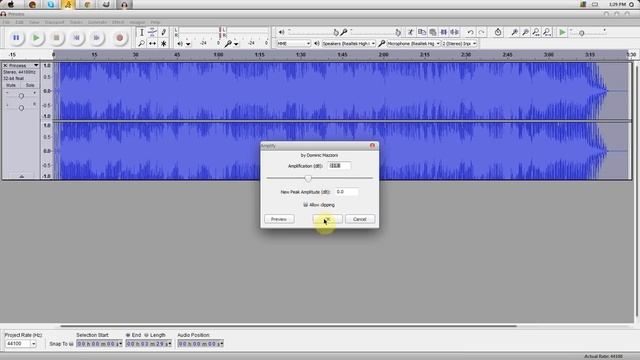This screenshot has height=360, width=640.
Task: Select the Zoom magnifier tool
Action: point(141,43)
